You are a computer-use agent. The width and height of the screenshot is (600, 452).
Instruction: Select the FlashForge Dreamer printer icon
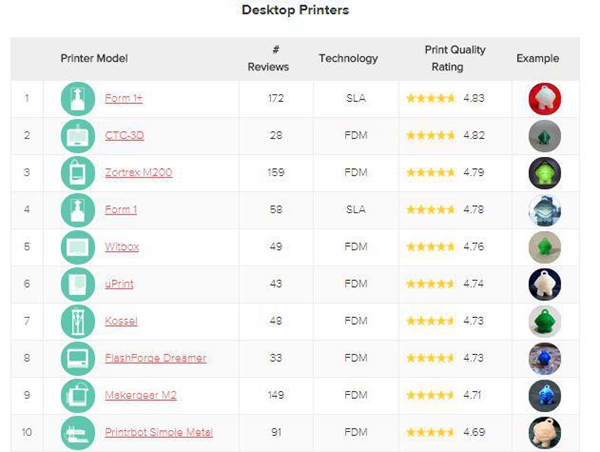[x=78, y=358]
